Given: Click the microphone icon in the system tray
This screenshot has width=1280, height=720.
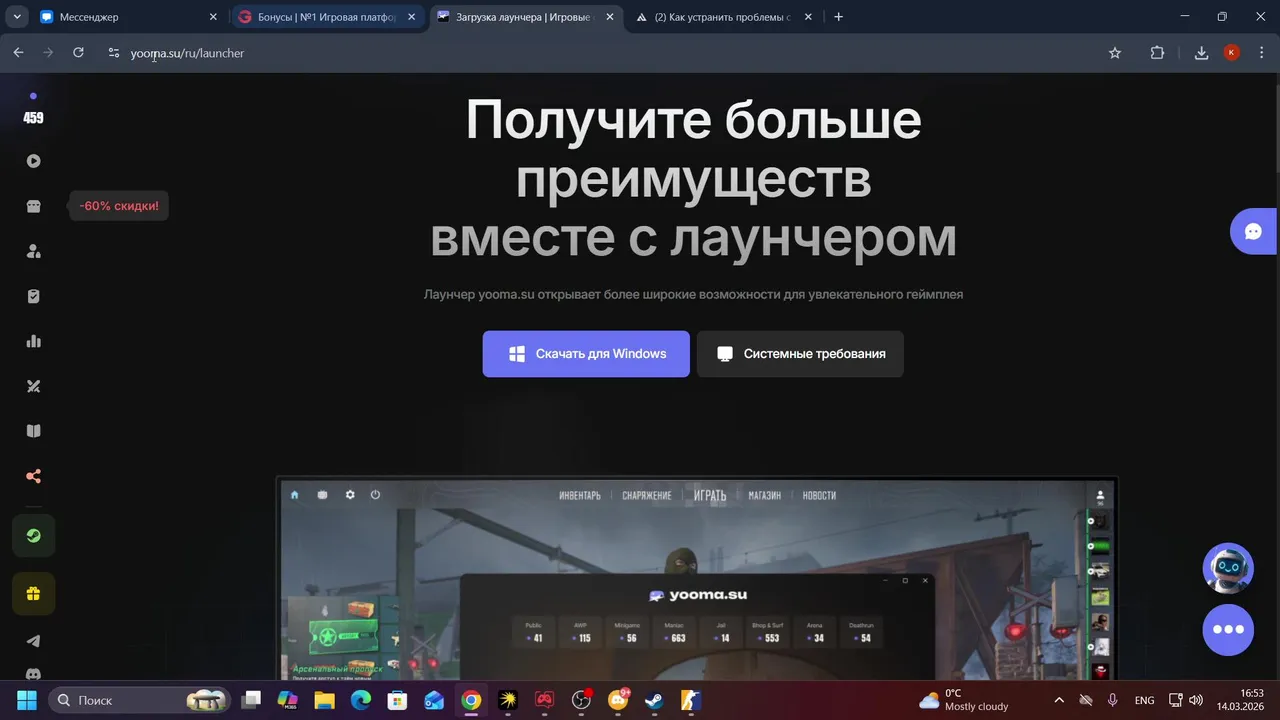Looking at the screenshot, I should tap(1112, 700).
